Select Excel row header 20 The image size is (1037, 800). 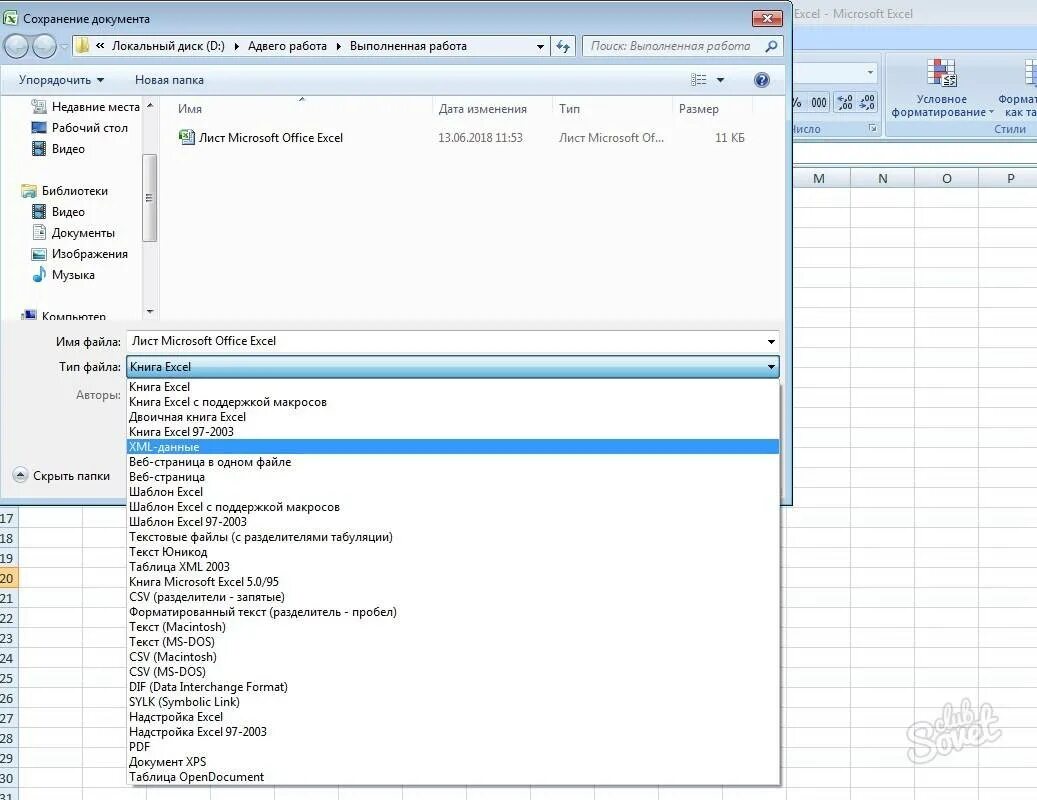click(x=8, y=579)
